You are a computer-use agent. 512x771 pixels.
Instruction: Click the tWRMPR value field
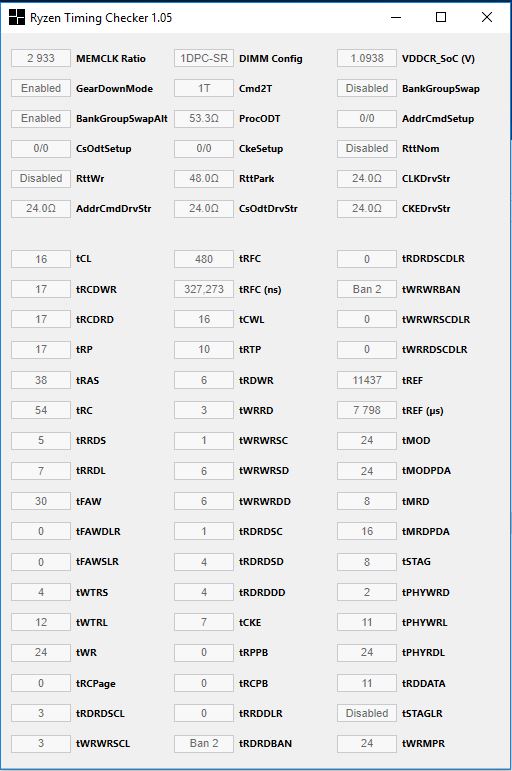coord(366,743)
